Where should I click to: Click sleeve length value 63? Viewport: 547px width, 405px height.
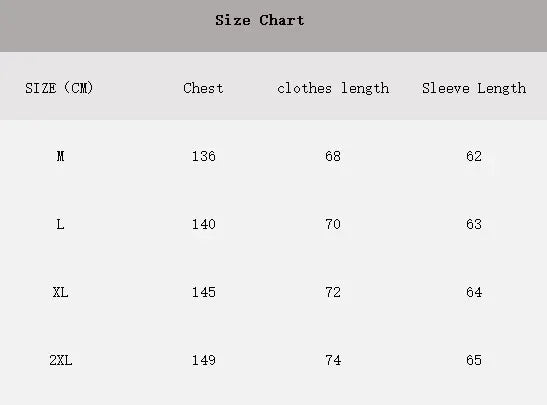(x=474, y=224)
